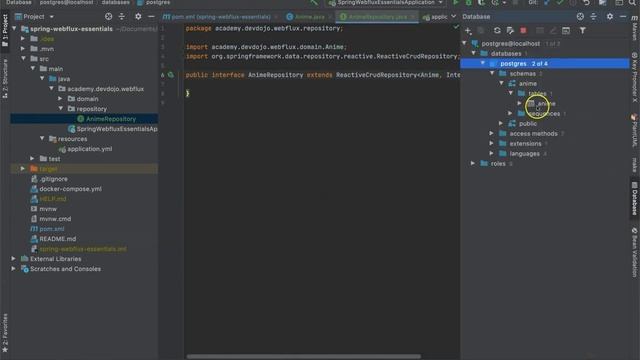Screen dimensions: 640x360
Task: Click the Database panel collapse-all icon
Action: [x=593, y=17]
